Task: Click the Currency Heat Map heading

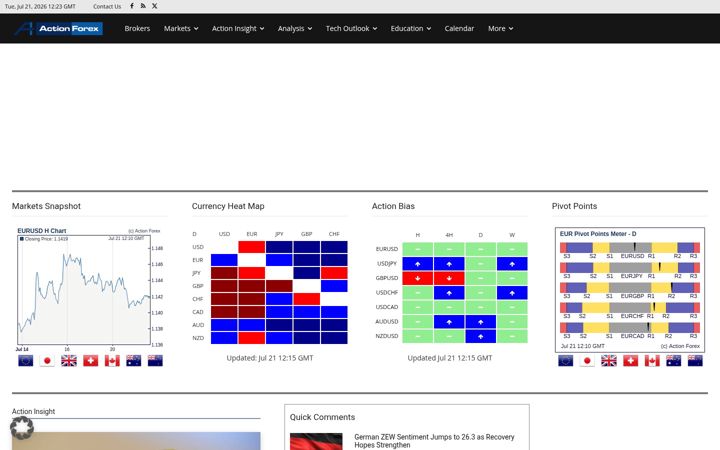Action: click(228, 206)
